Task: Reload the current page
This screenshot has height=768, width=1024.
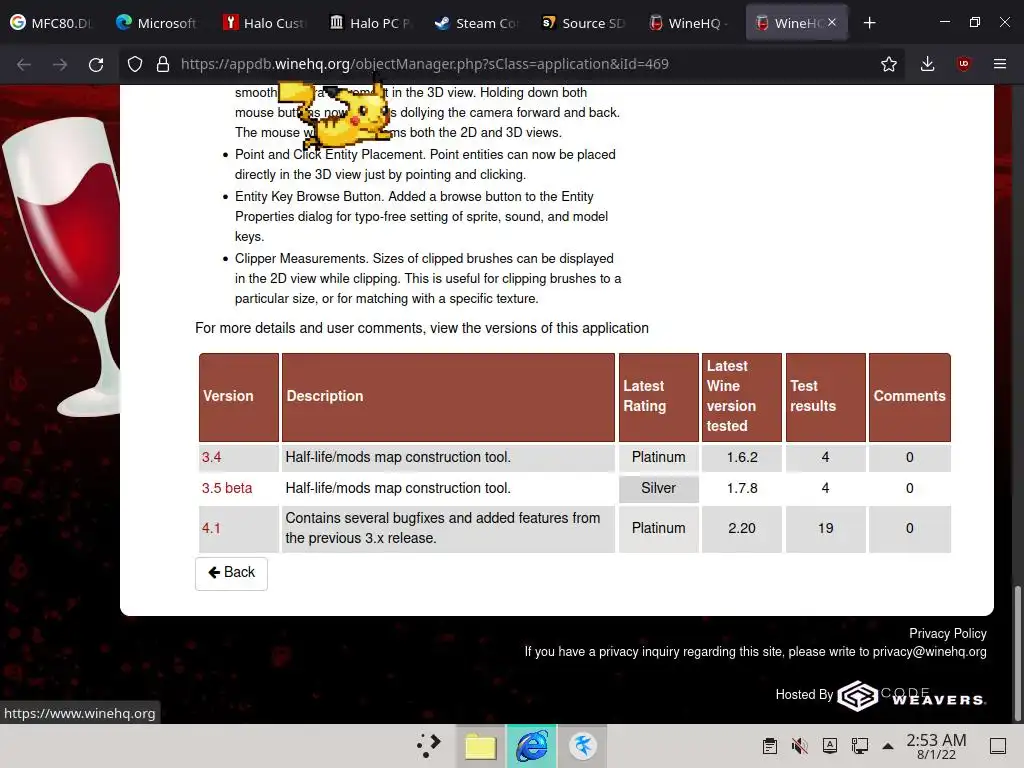Action: coord(96,64)
